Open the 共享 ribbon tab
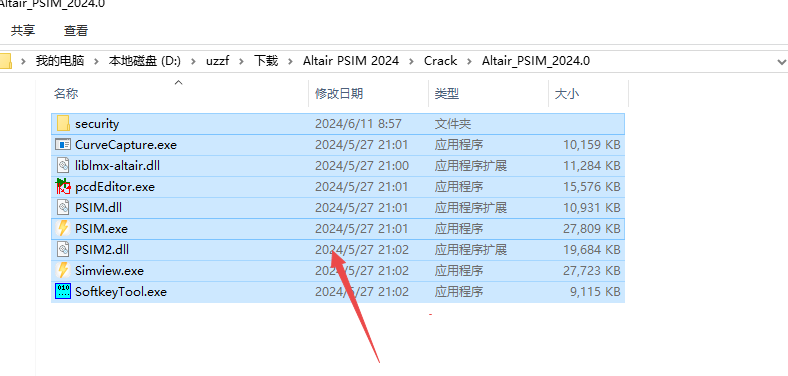 [23, 31]
